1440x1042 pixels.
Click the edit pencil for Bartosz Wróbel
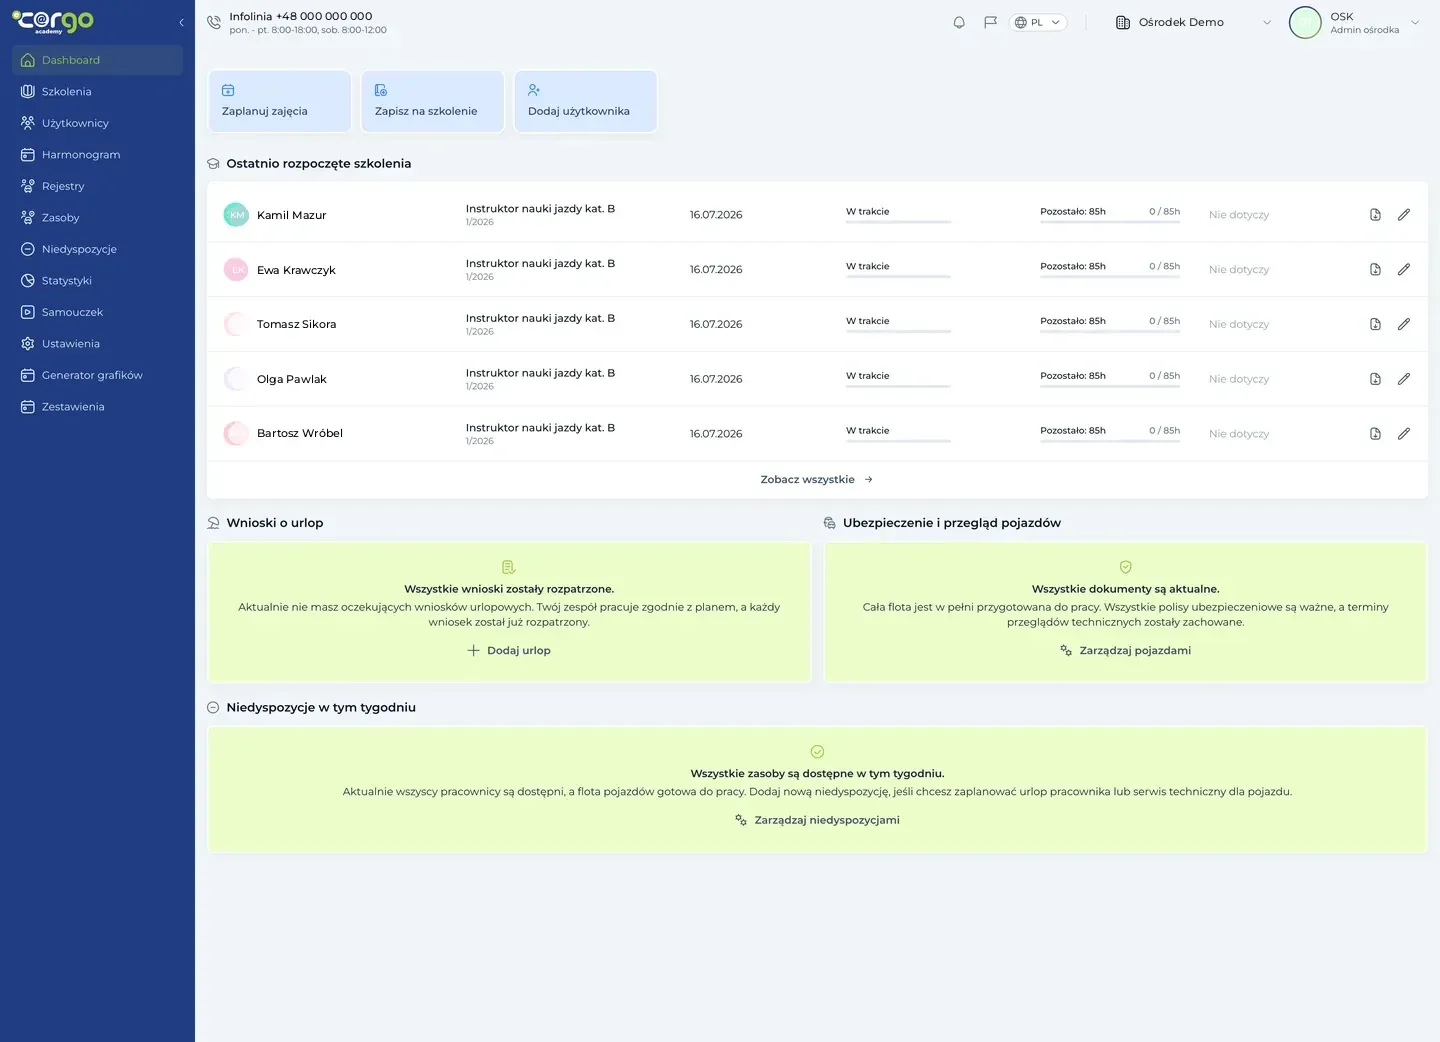tap(1404, 434)
